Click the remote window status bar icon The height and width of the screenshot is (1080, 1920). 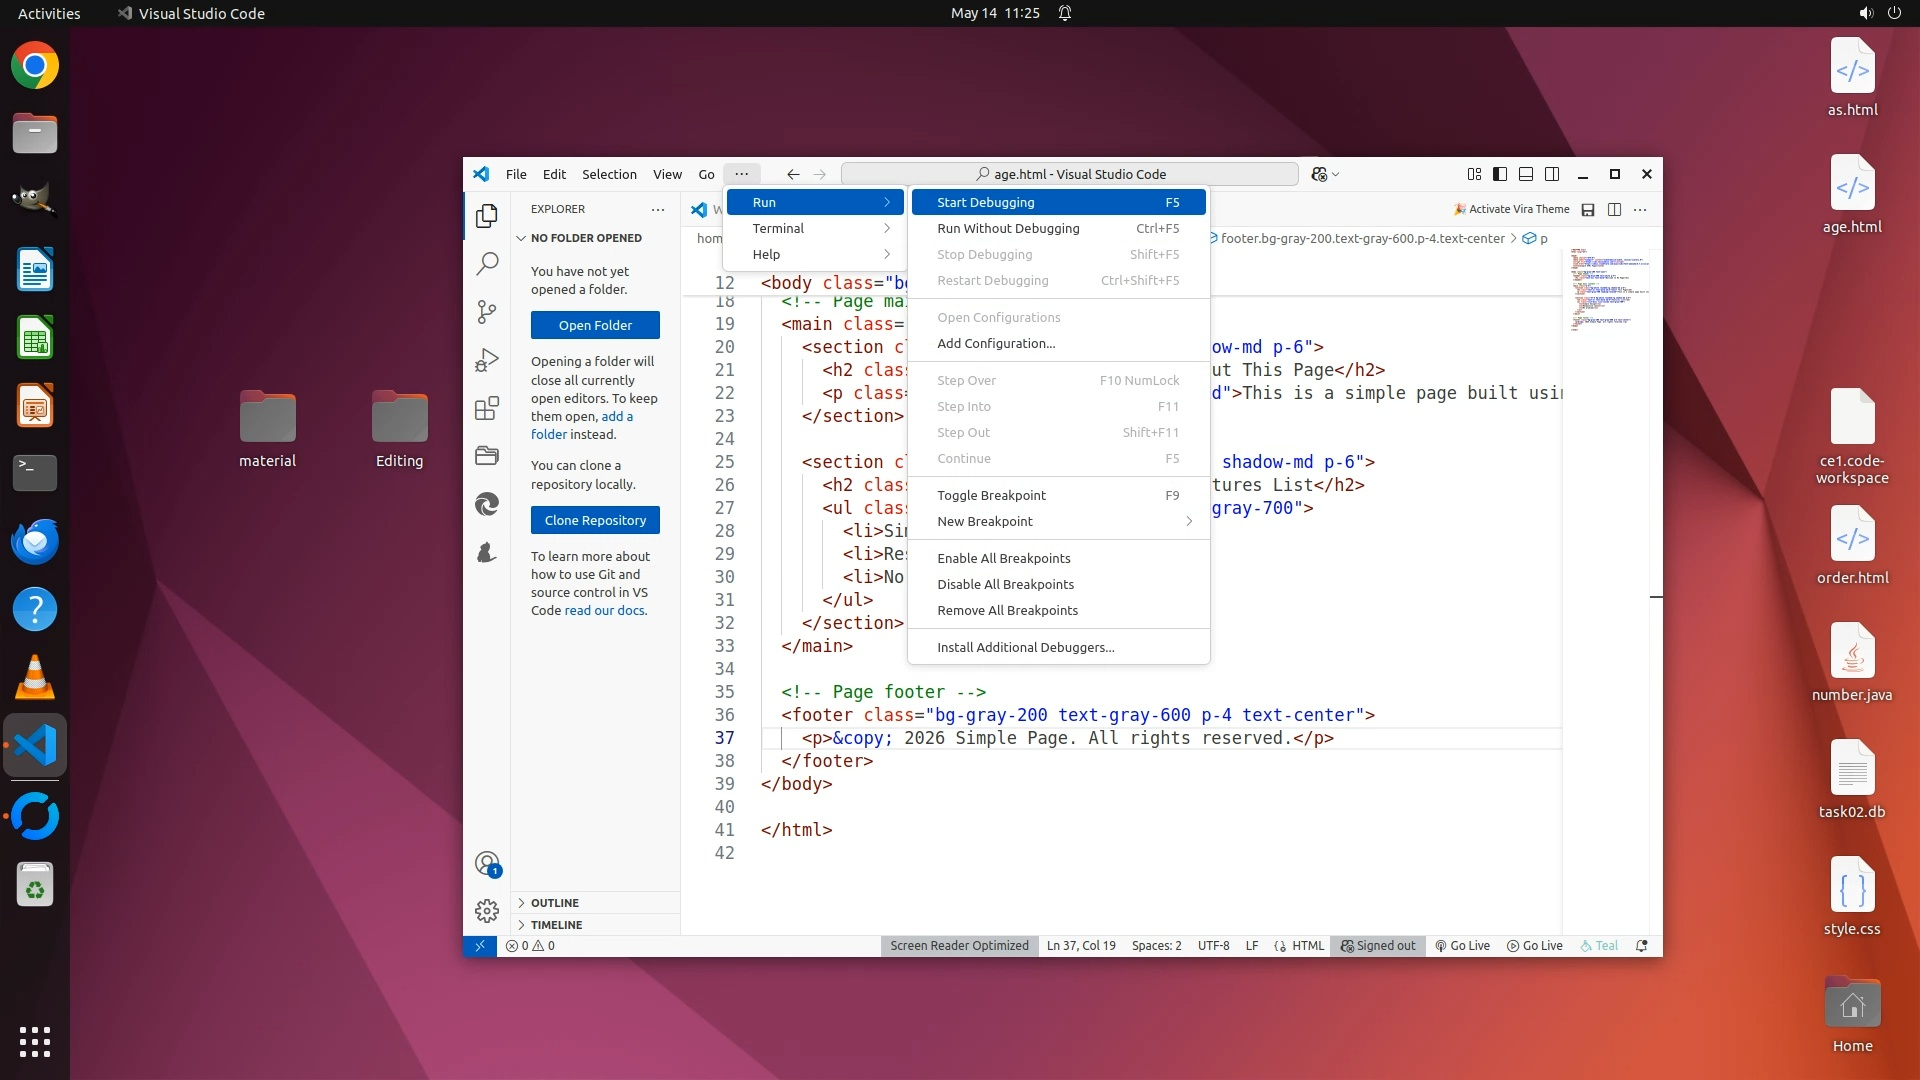coord(480,945)
